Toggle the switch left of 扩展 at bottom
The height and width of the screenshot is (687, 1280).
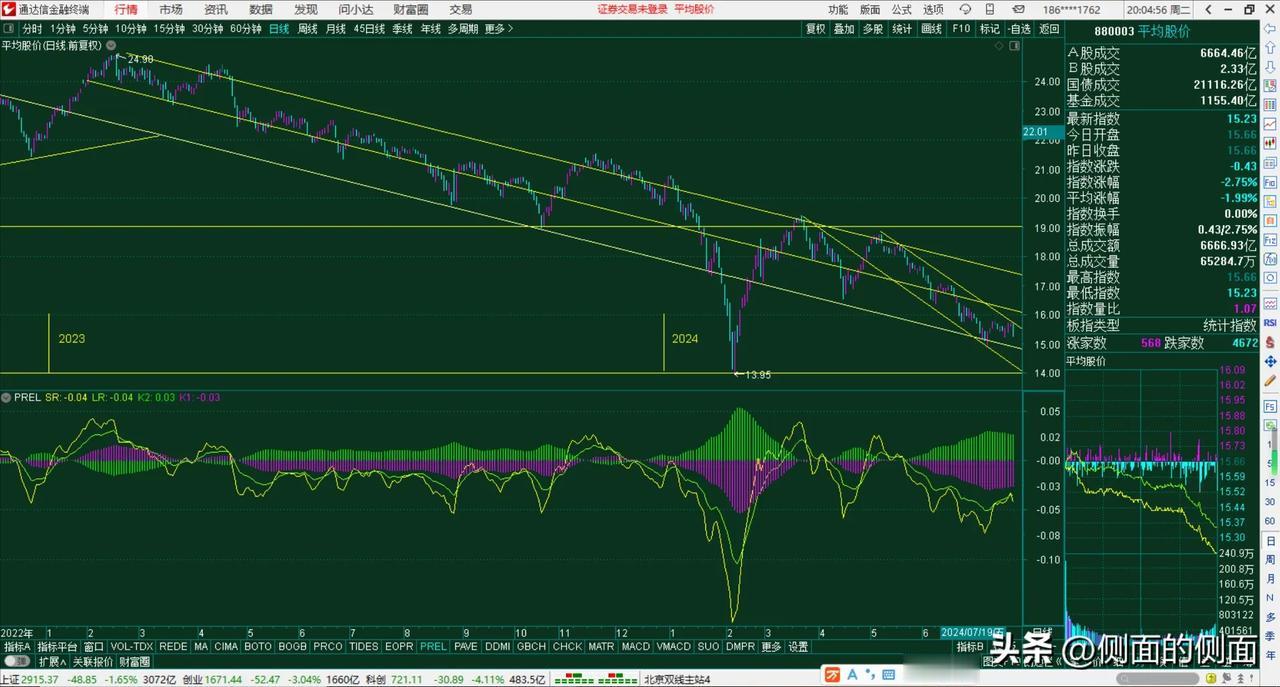(x=17, y=662)
